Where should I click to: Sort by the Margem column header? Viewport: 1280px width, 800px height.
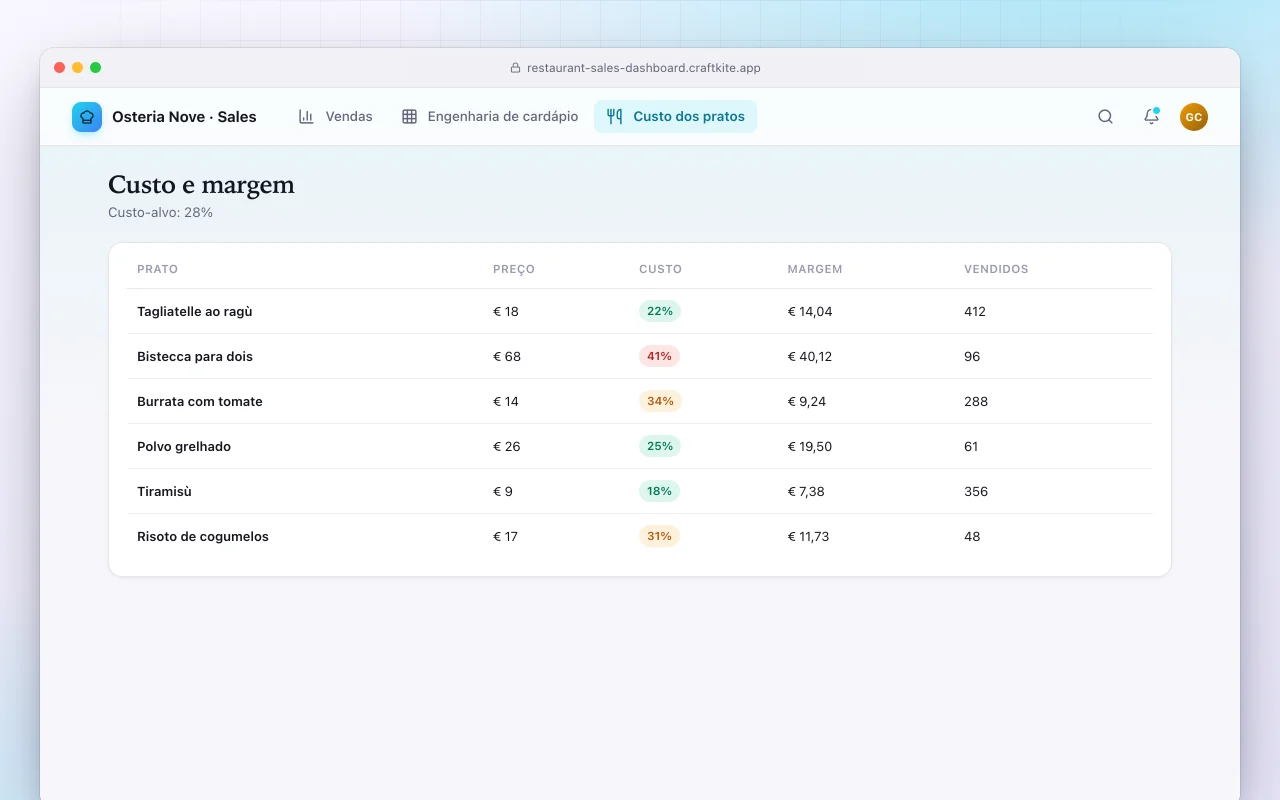click(815, 269)
